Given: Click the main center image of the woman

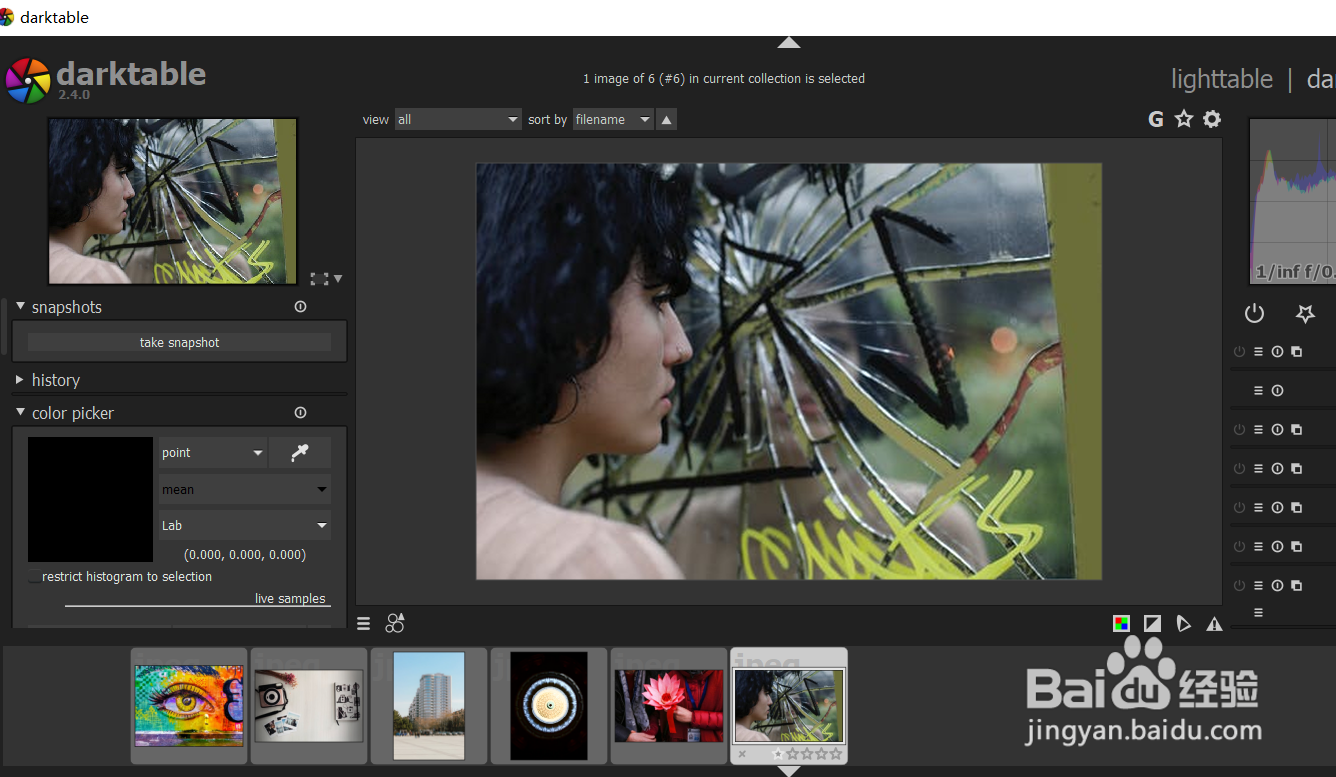Looking at the screenshot, I should click(x=789, y=371).
